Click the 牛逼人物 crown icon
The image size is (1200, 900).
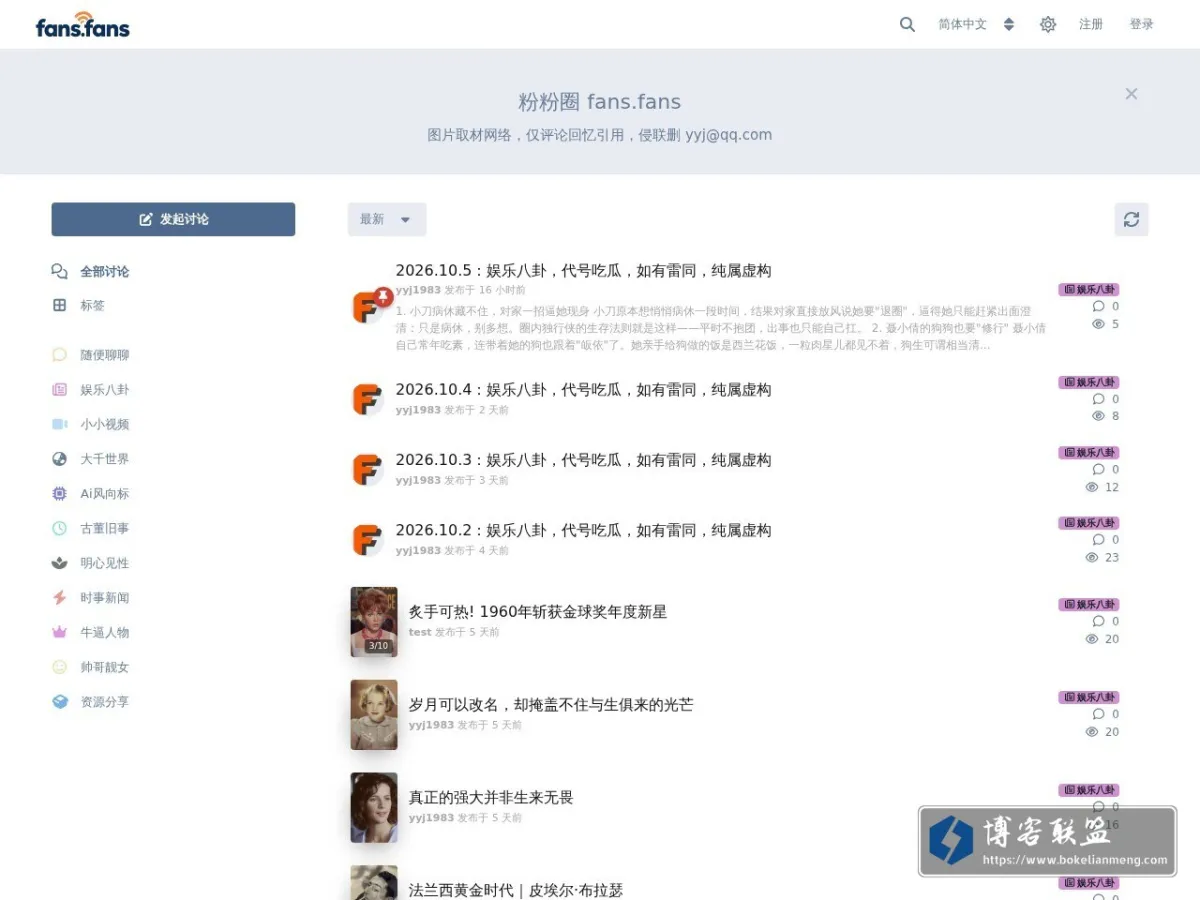pos(60,632)
